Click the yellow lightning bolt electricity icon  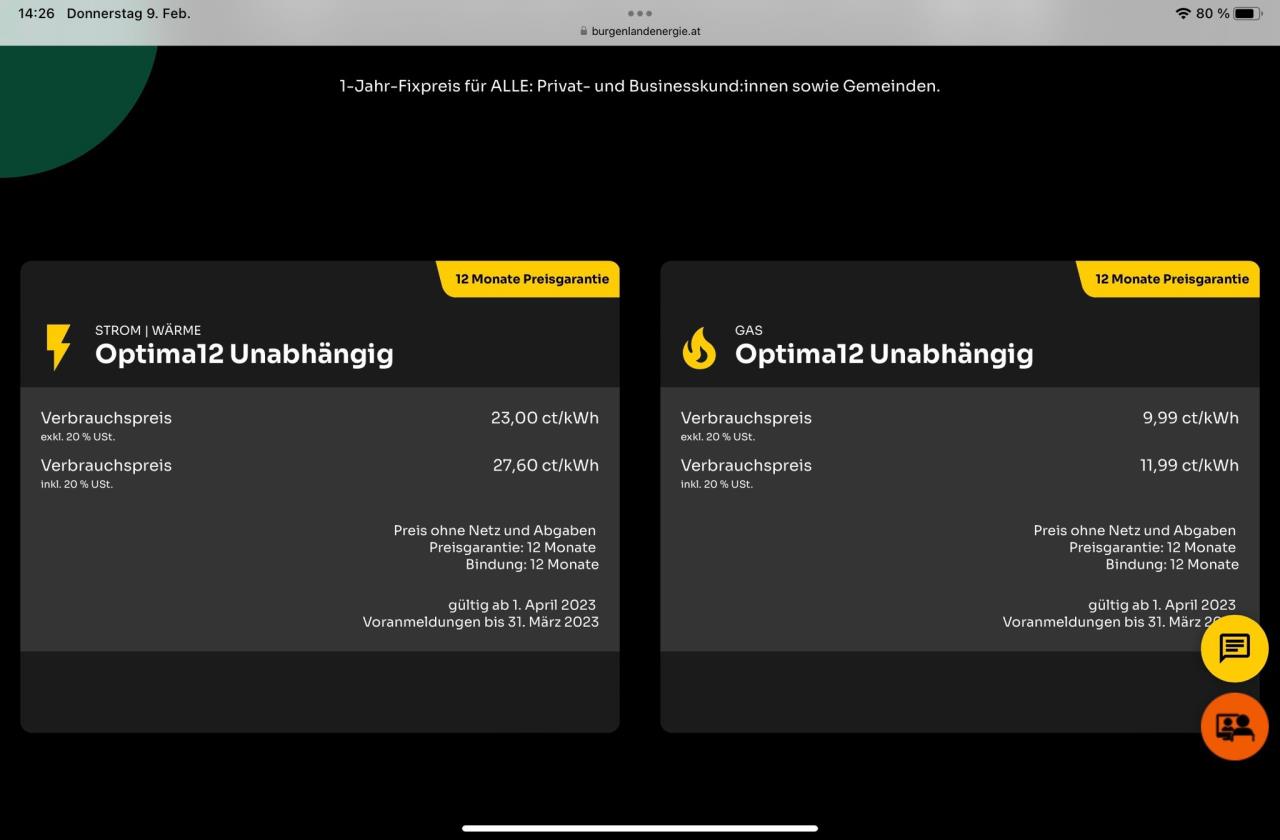[58, 347]
